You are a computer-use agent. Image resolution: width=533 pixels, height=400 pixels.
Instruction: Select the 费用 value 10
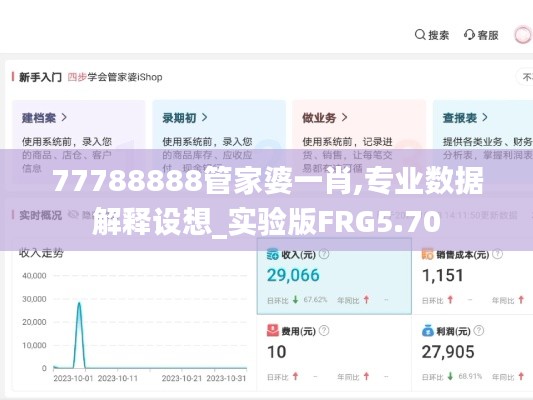[277, 352]
